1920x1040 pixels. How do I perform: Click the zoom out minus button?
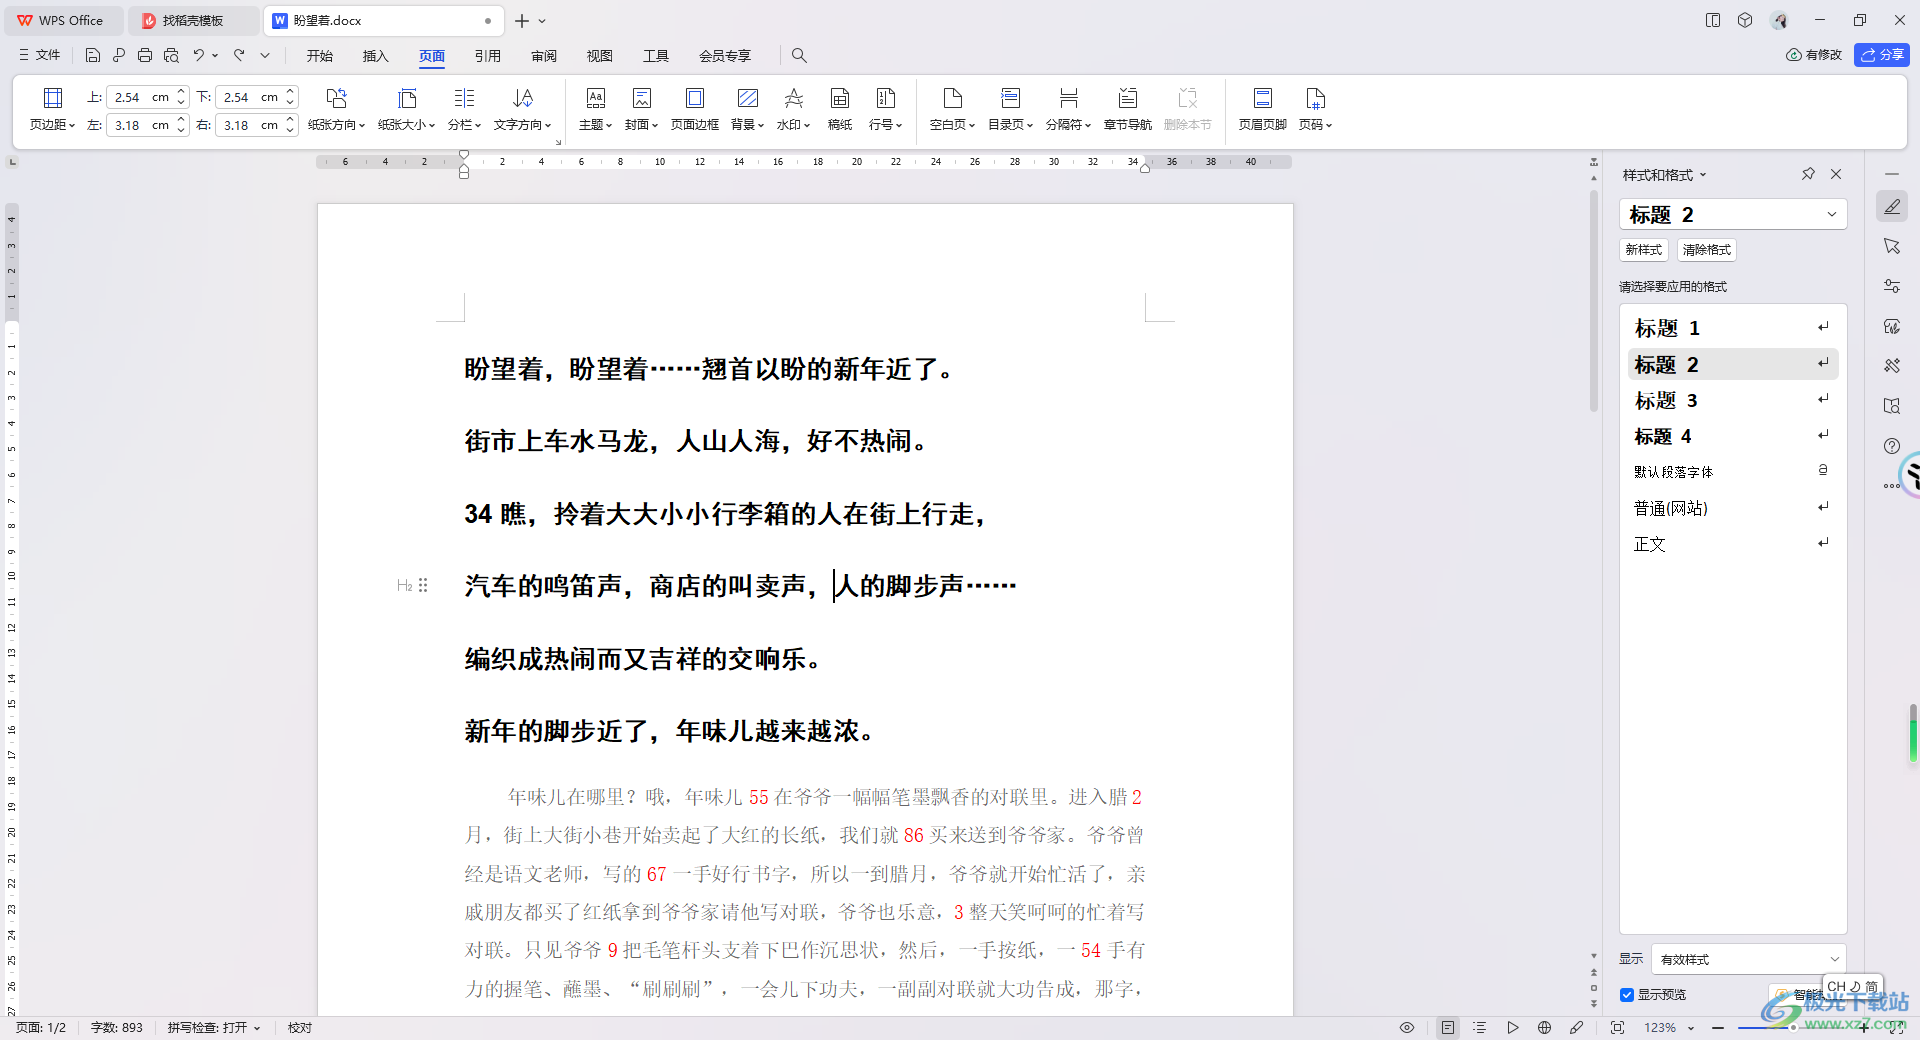1718,1027
